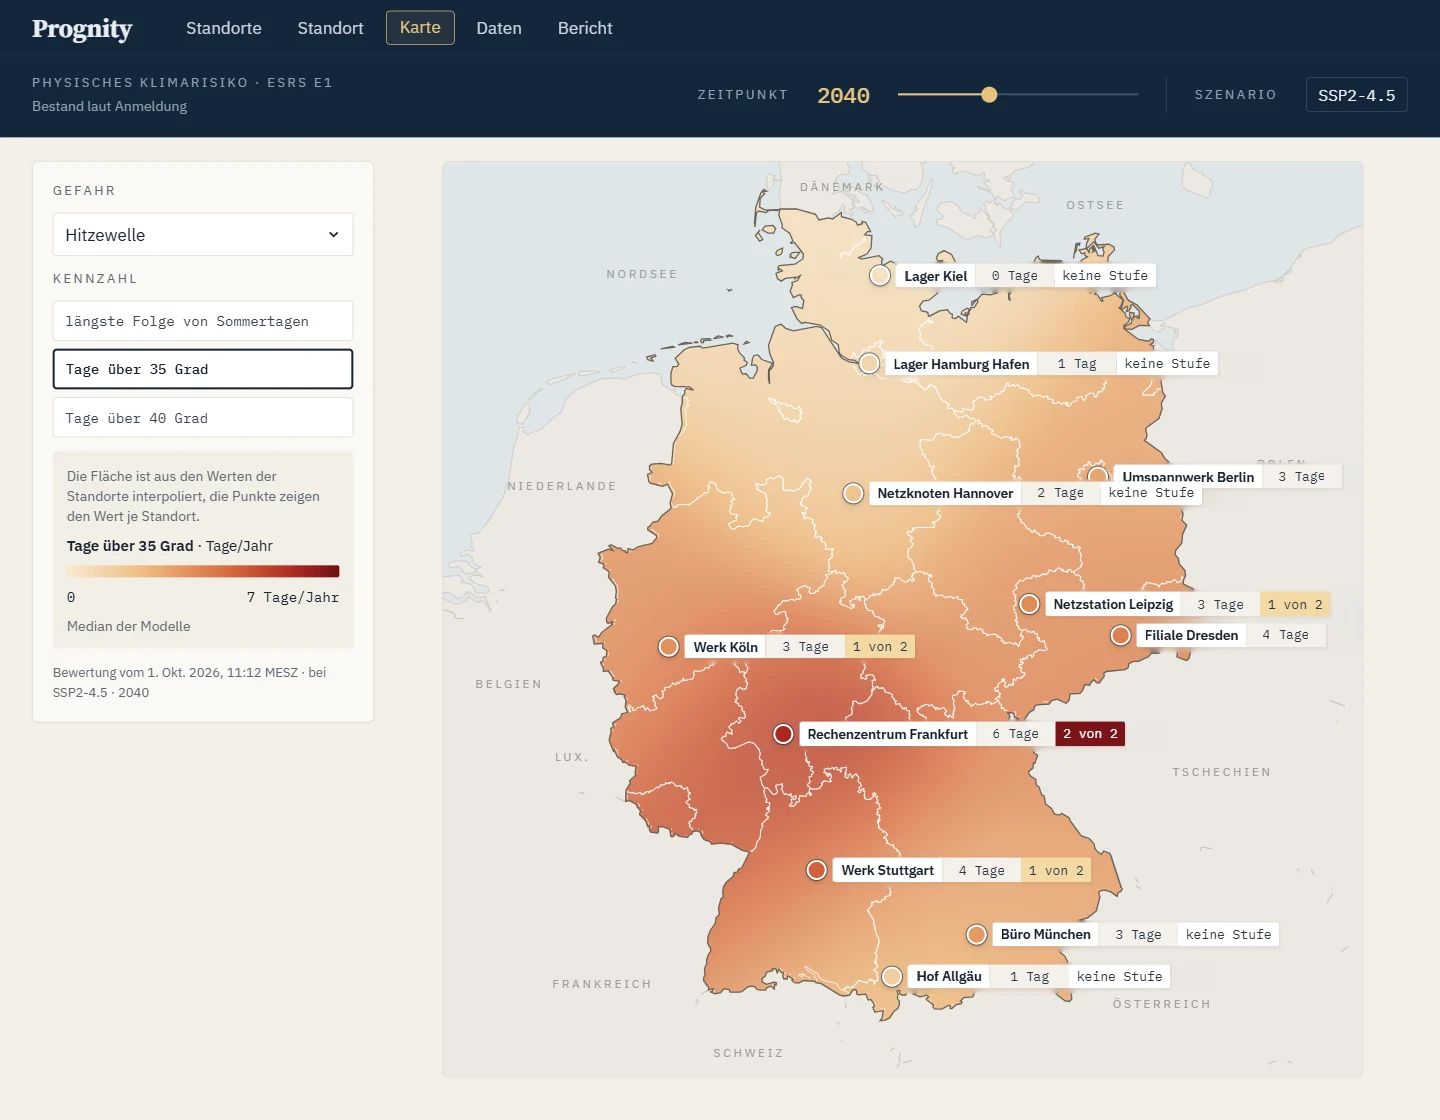Click the 1 von 2 badge for Köln
Screen dimensions: 1440x1120
click(880, 647)
